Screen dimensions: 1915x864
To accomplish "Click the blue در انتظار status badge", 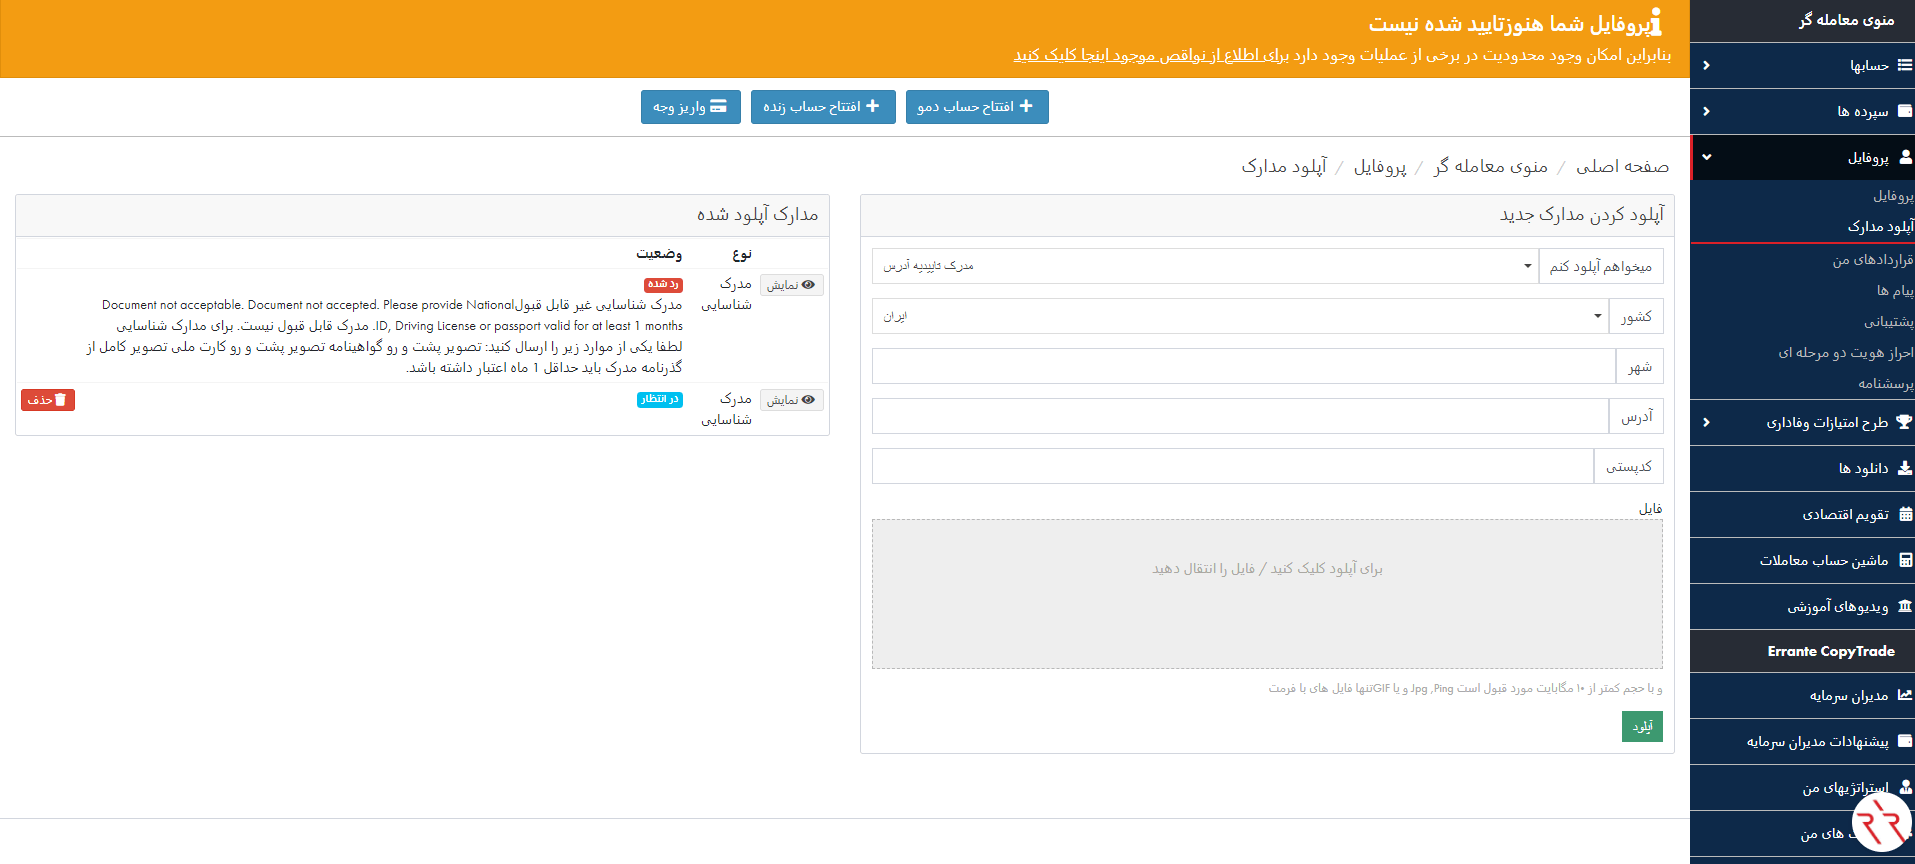I will point(660,400).
